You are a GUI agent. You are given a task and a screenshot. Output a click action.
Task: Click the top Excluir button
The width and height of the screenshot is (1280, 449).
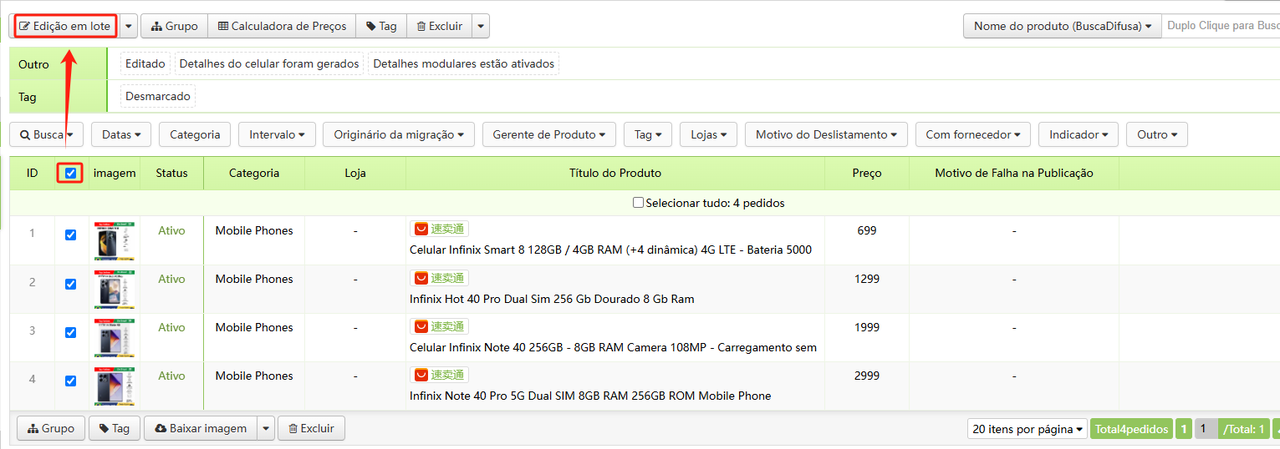point(439,26)
